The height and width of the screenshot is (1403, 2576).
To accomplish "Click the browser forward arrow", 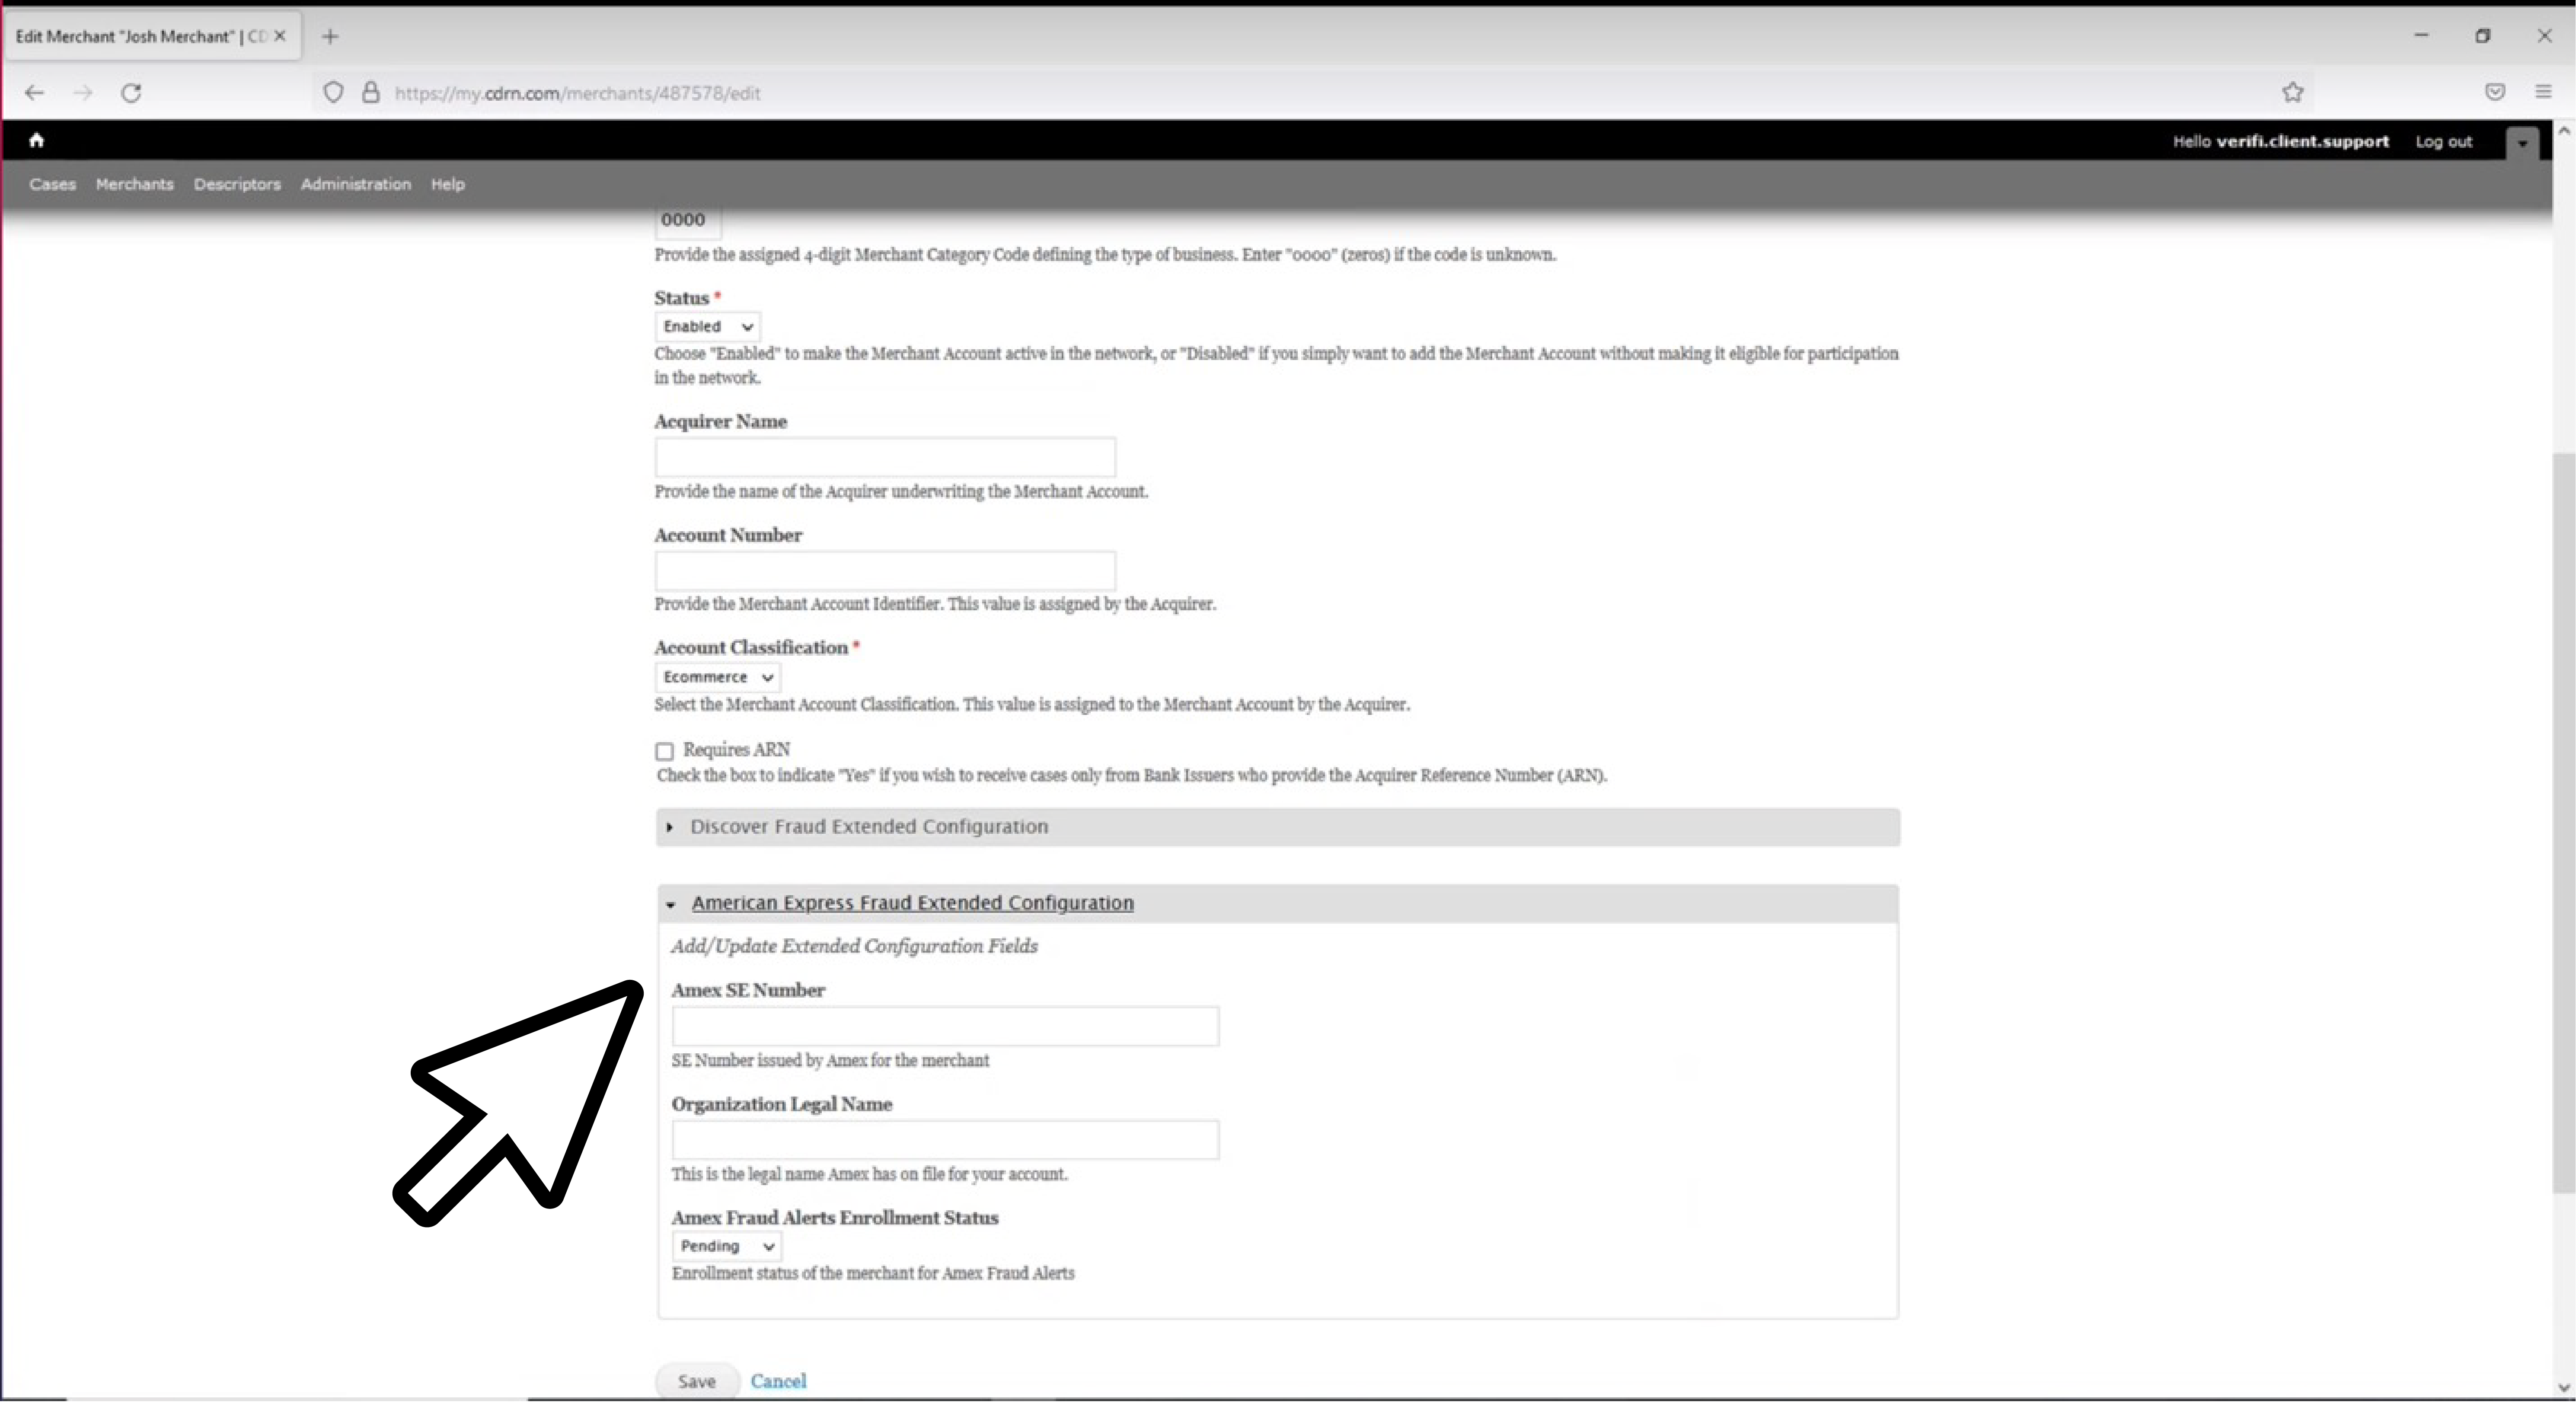I will click(83, 93).
